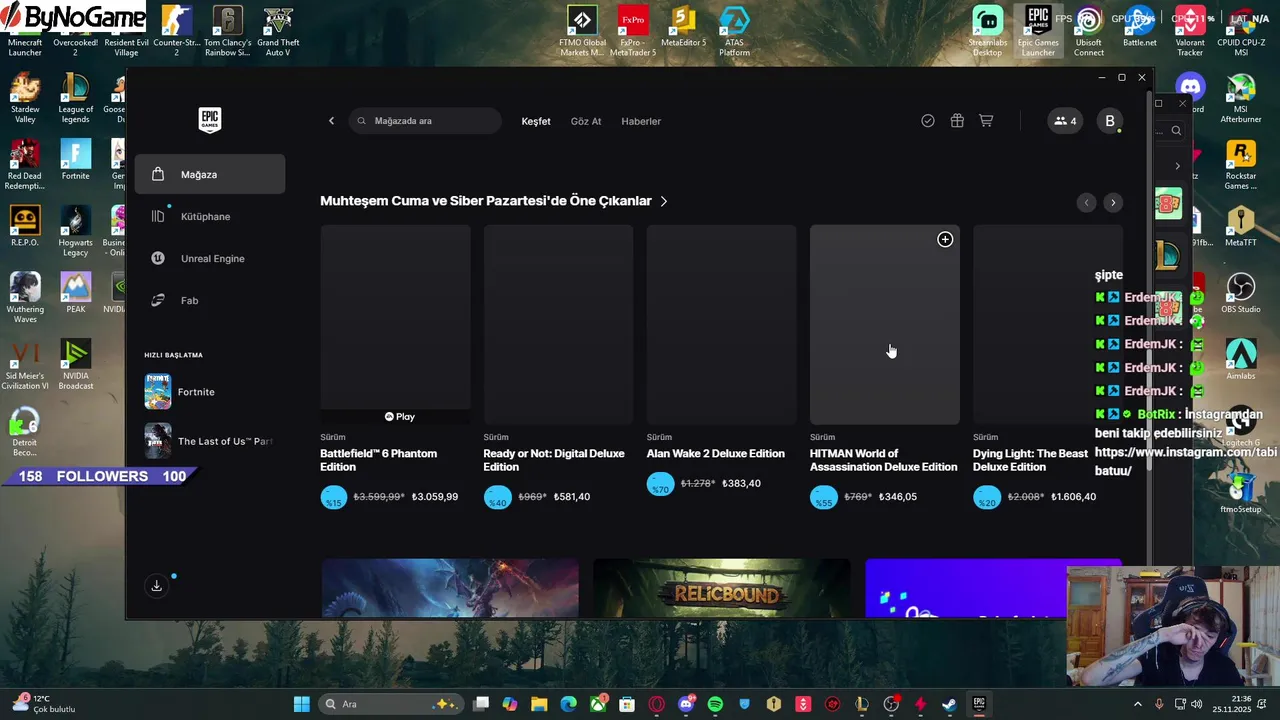Add HITMAN to wishlist with plus icon
Viewport: 1280px width, 720px height.
[x=945, y=239]
